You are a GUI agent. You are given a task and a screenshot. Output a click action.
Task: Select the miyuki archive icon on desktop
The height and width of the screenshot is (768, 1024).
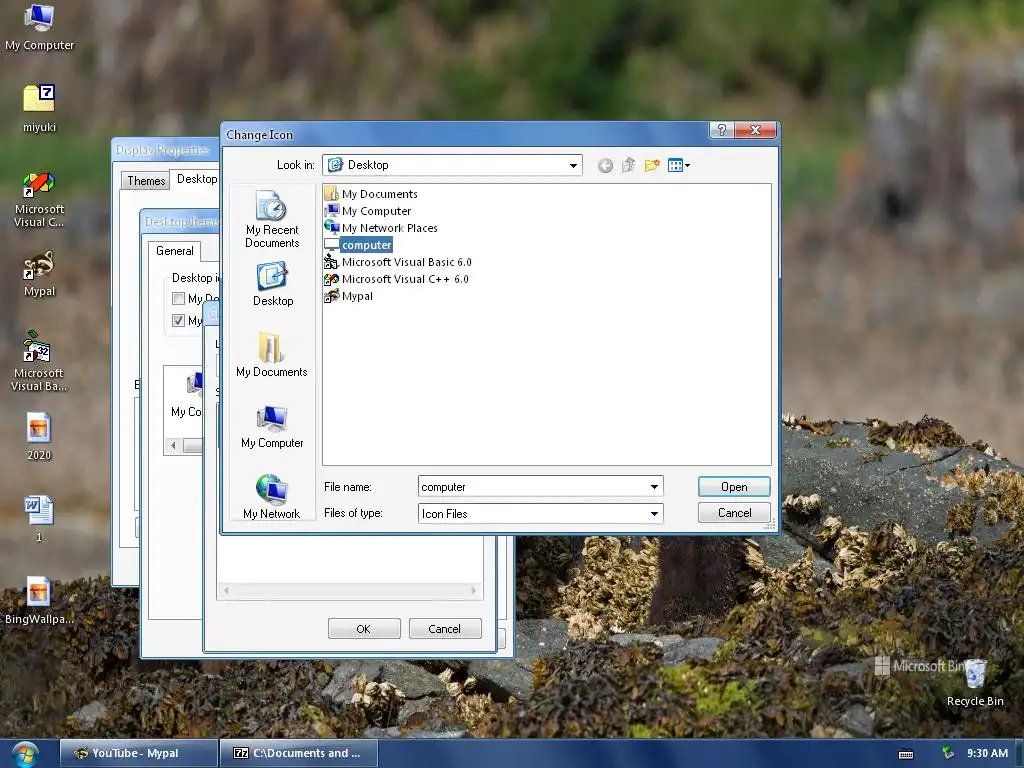(x=39, y=108)
